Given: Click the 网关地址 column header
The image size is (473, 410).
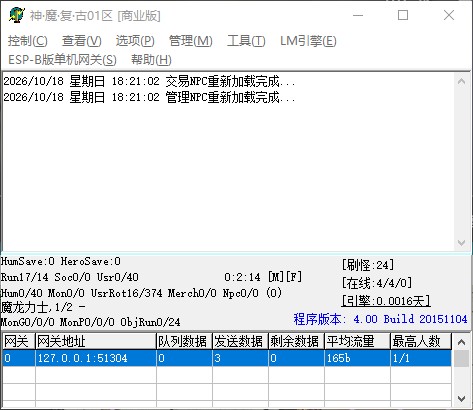Looking at the screenshot, I should point(96,341).
